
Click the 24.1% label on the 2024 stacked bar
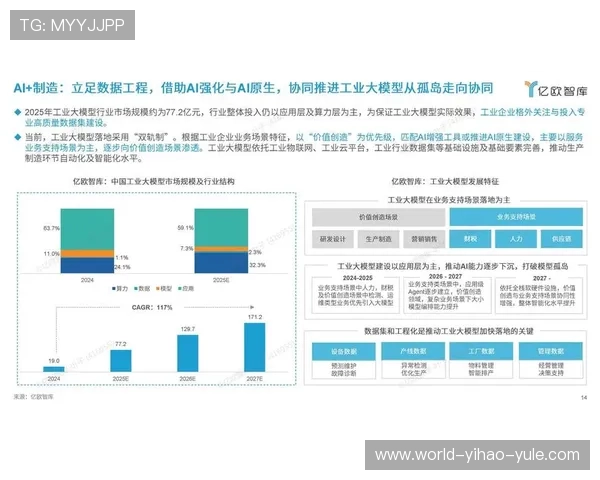pos(122,267)
